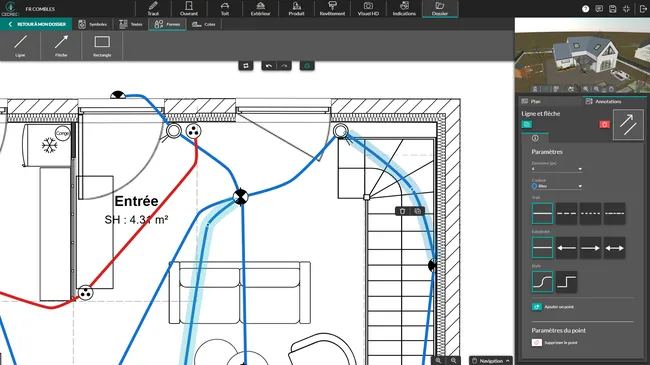This screenshot has width=650, height=365.
Task: Open the comments chat icon
Action: pyautogui.click(x=599, y=9)
